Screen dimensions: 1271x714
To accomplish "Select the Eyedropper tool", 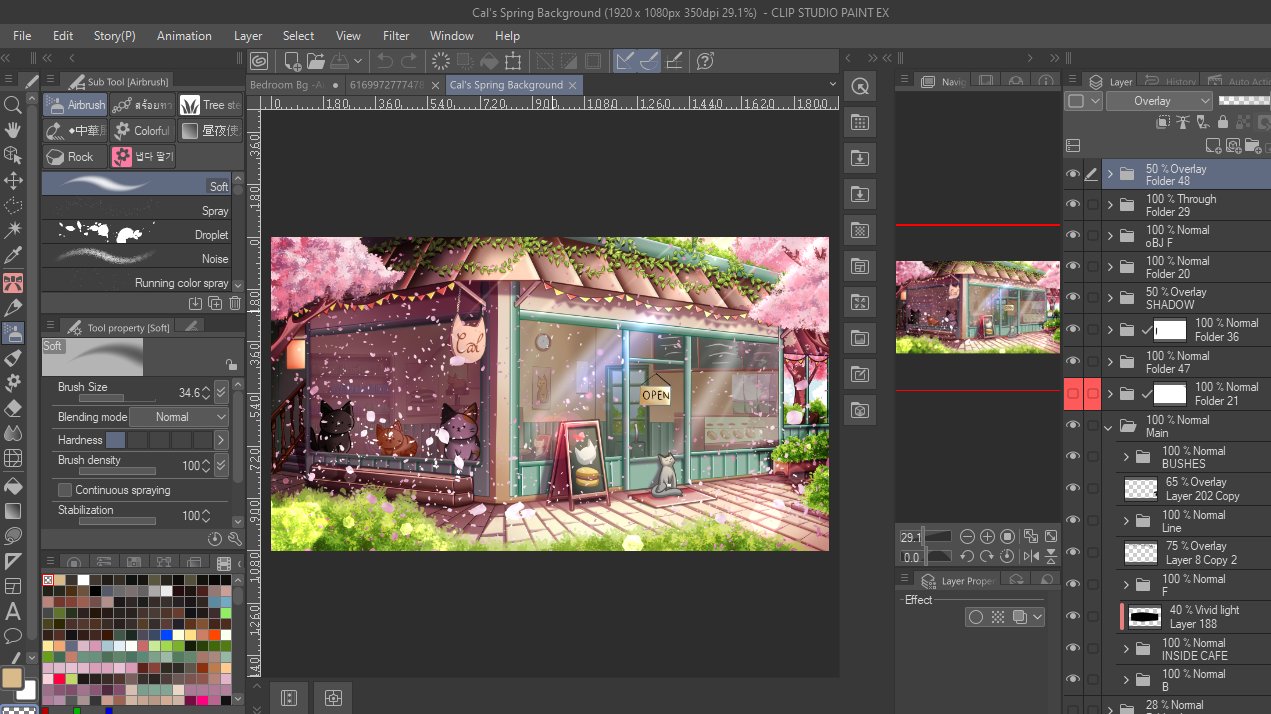I will click(x=13, y=256).
